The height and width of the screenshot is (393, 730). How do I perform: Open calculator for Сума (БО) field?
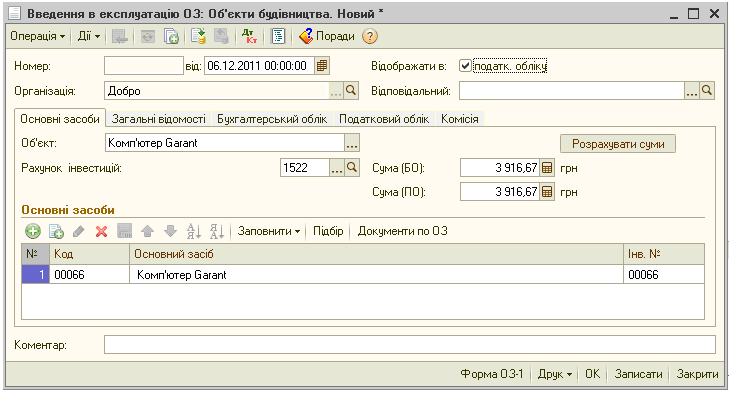click(547, 168)
